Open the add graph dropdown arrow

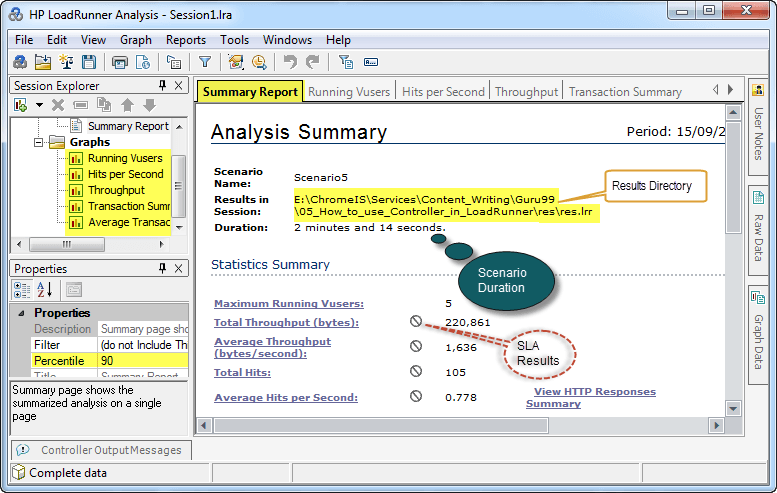[x=39, y=105]
